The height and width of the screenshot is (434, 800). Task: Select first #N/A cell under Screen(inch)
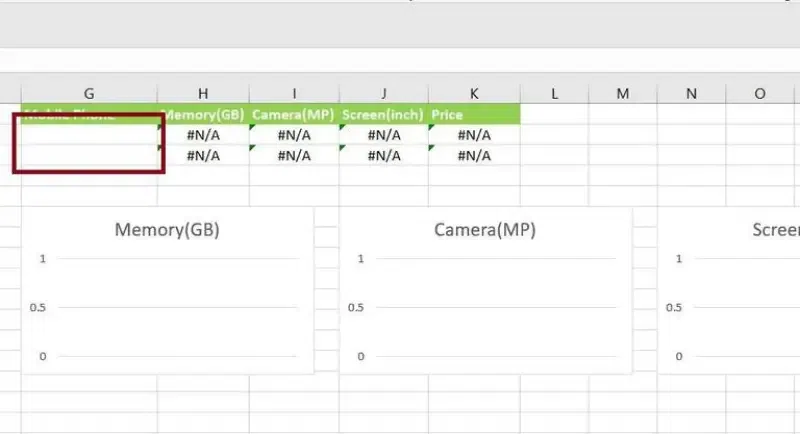pos(384,135)
